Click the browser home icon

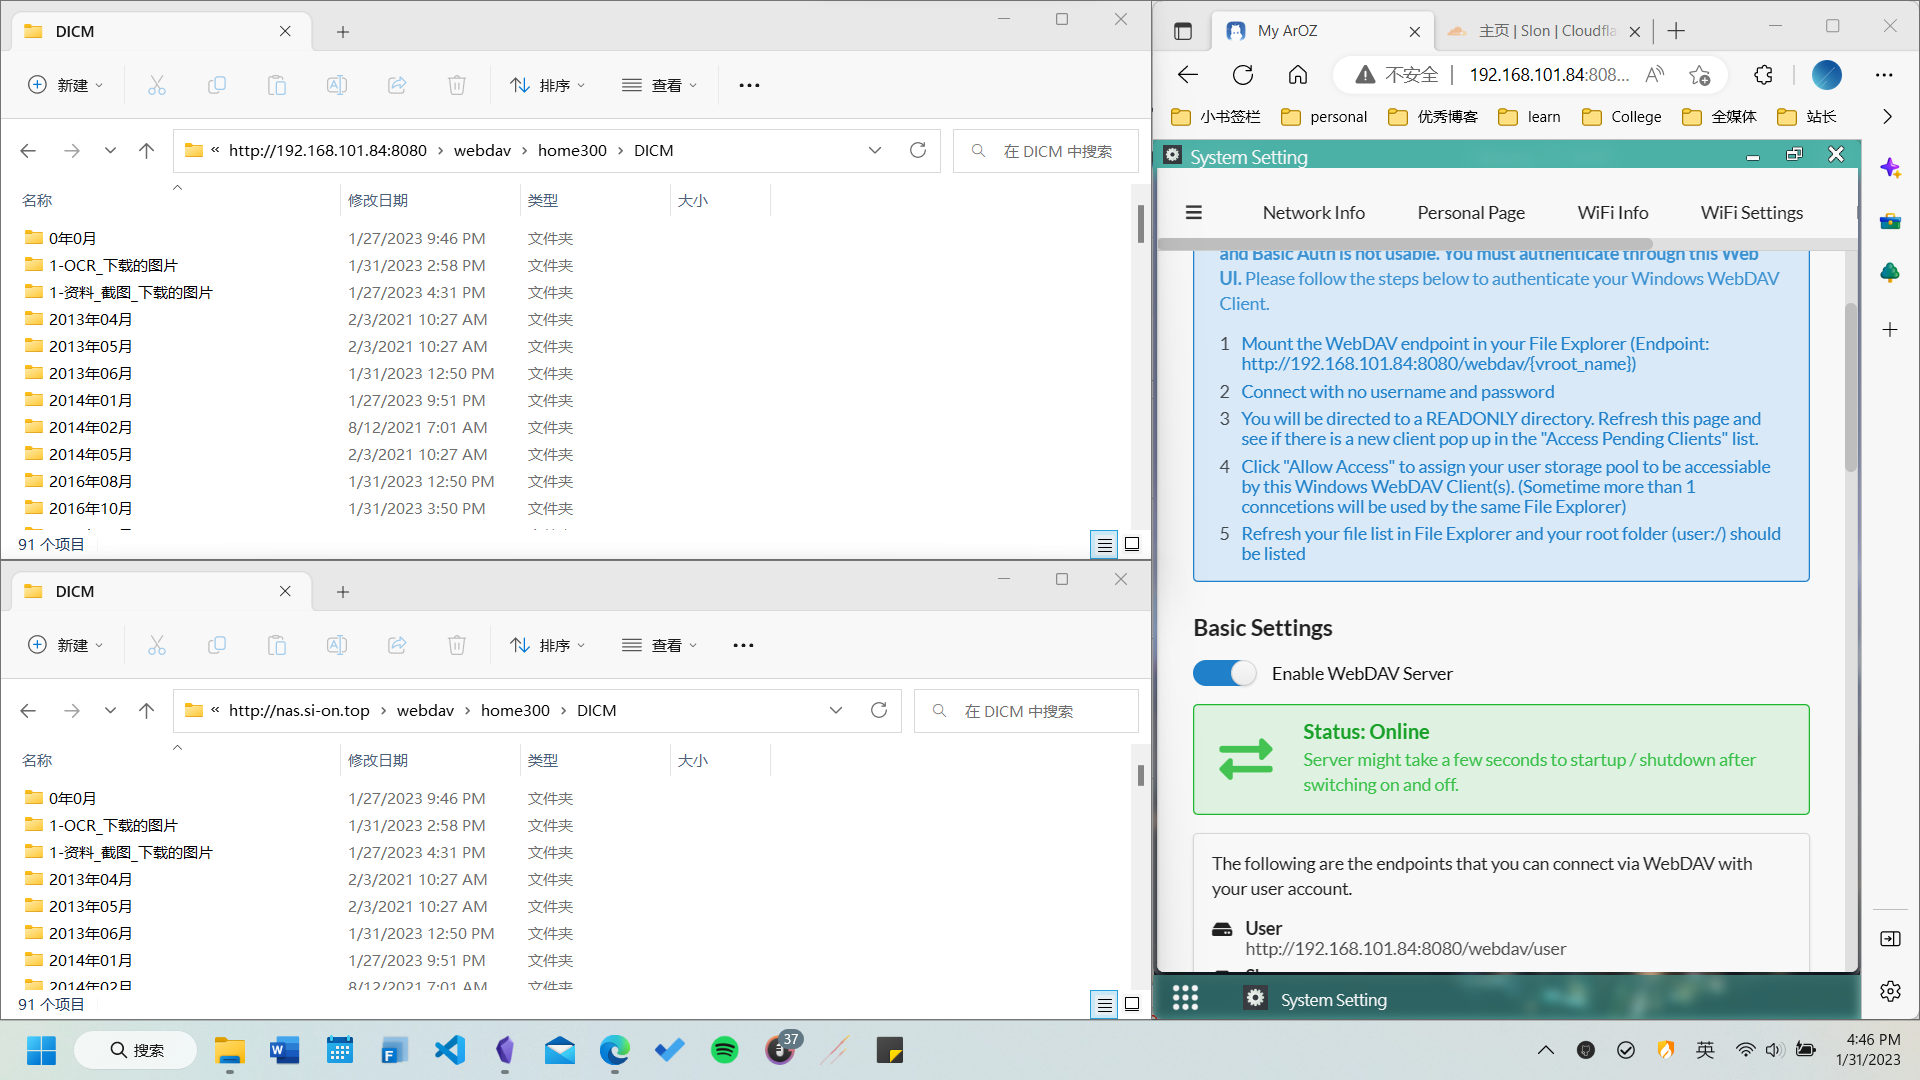tap(1298, 75)
